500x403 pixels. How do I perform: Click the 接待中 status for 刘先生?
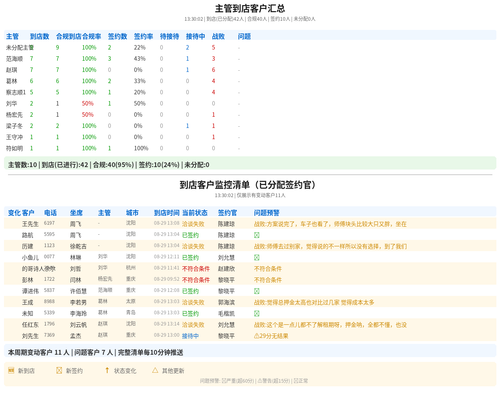tap(190, 336)
